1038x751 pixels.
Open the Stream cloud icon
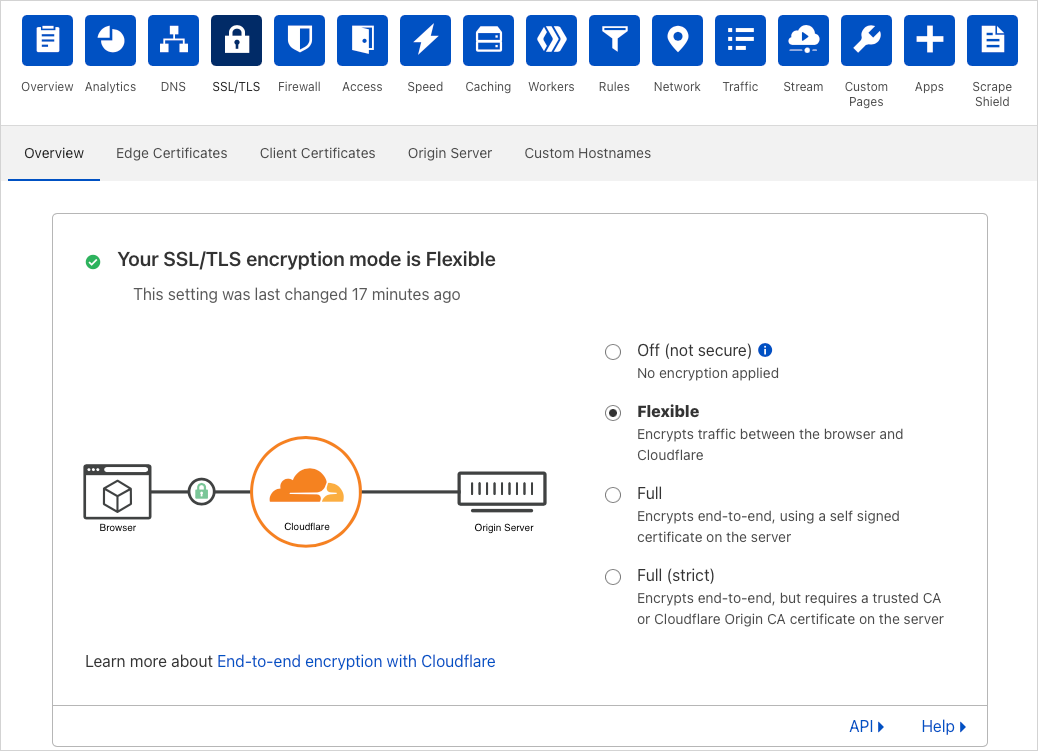click(x=803, y=40)
